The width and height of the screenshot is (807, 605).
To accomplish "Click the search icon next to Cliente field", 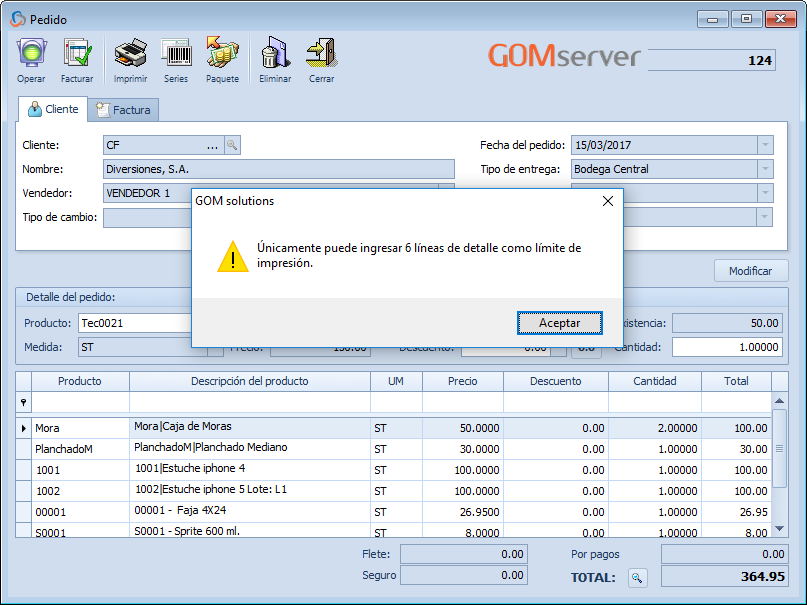I will tap(232, 145).
